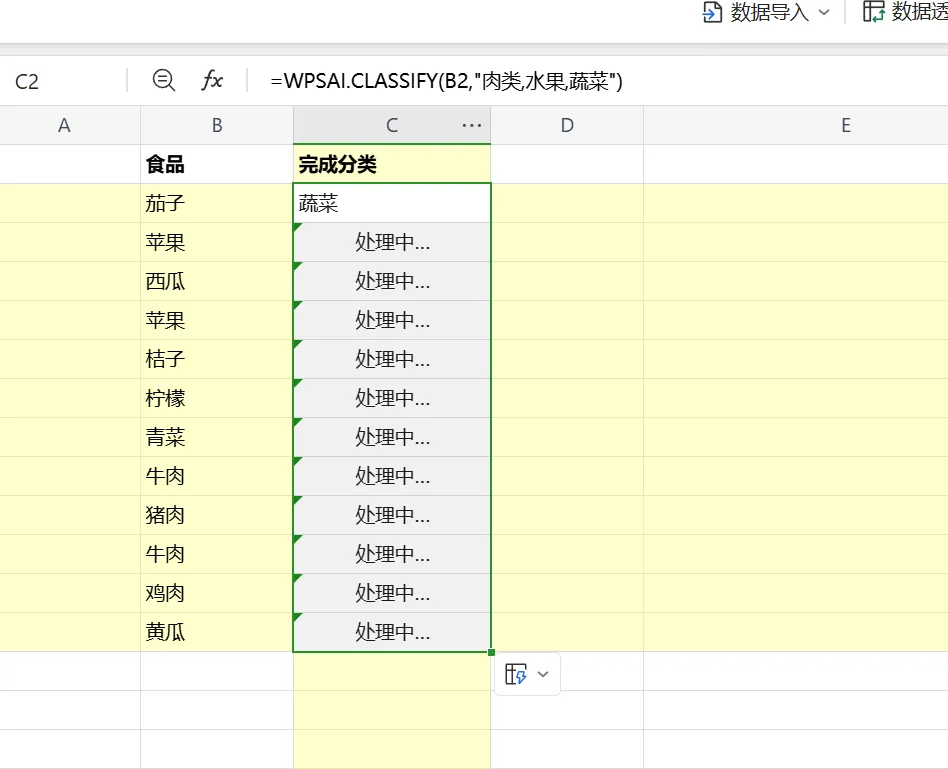Click the zoom magnifier icon in formula bar

click(163, 80)
